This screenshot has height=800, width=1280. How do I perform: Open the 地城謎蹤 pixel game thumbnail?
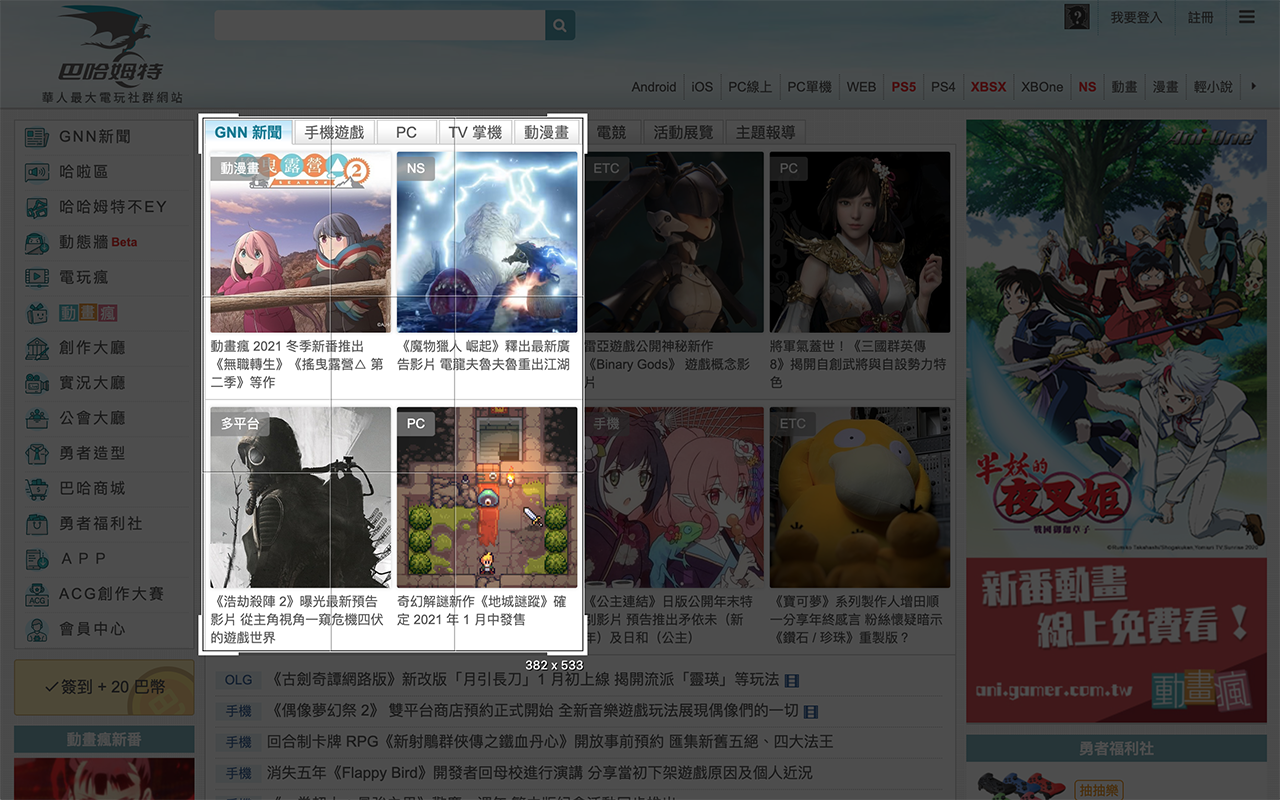pos(487,497)
